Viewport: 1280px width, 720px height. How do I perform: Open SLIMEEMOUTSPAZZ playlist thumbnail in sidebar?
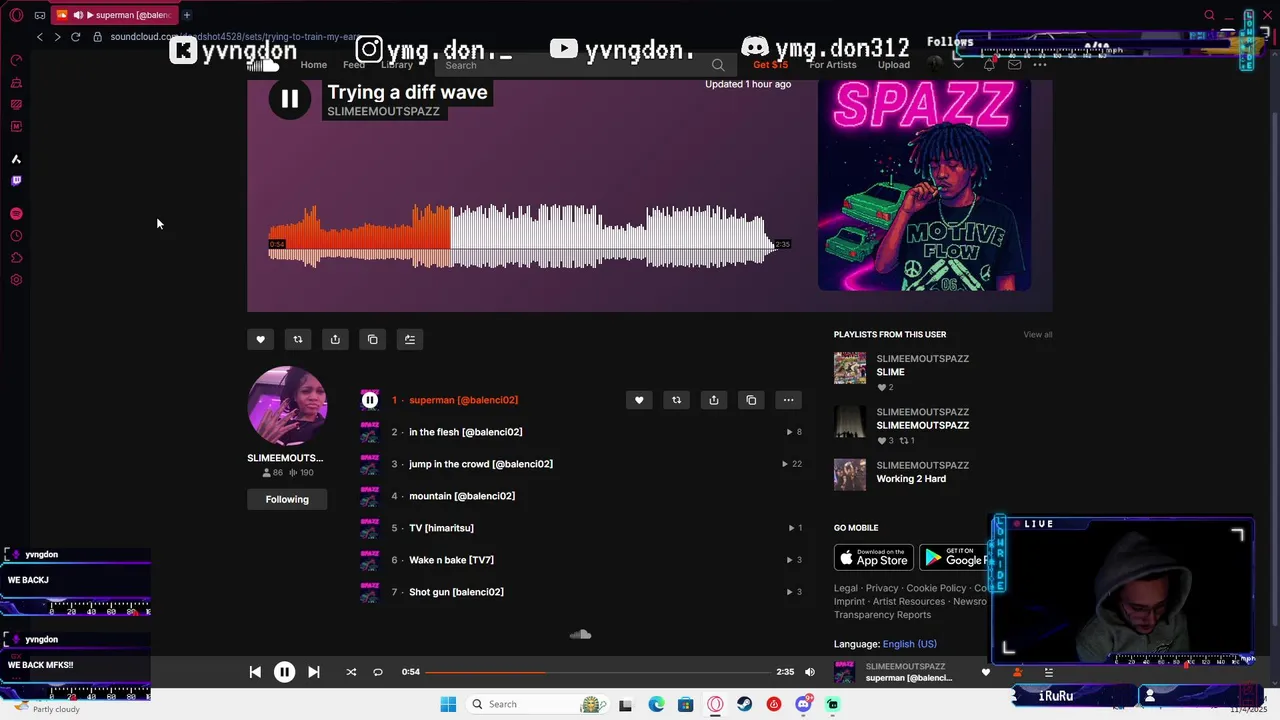[850, 421]
